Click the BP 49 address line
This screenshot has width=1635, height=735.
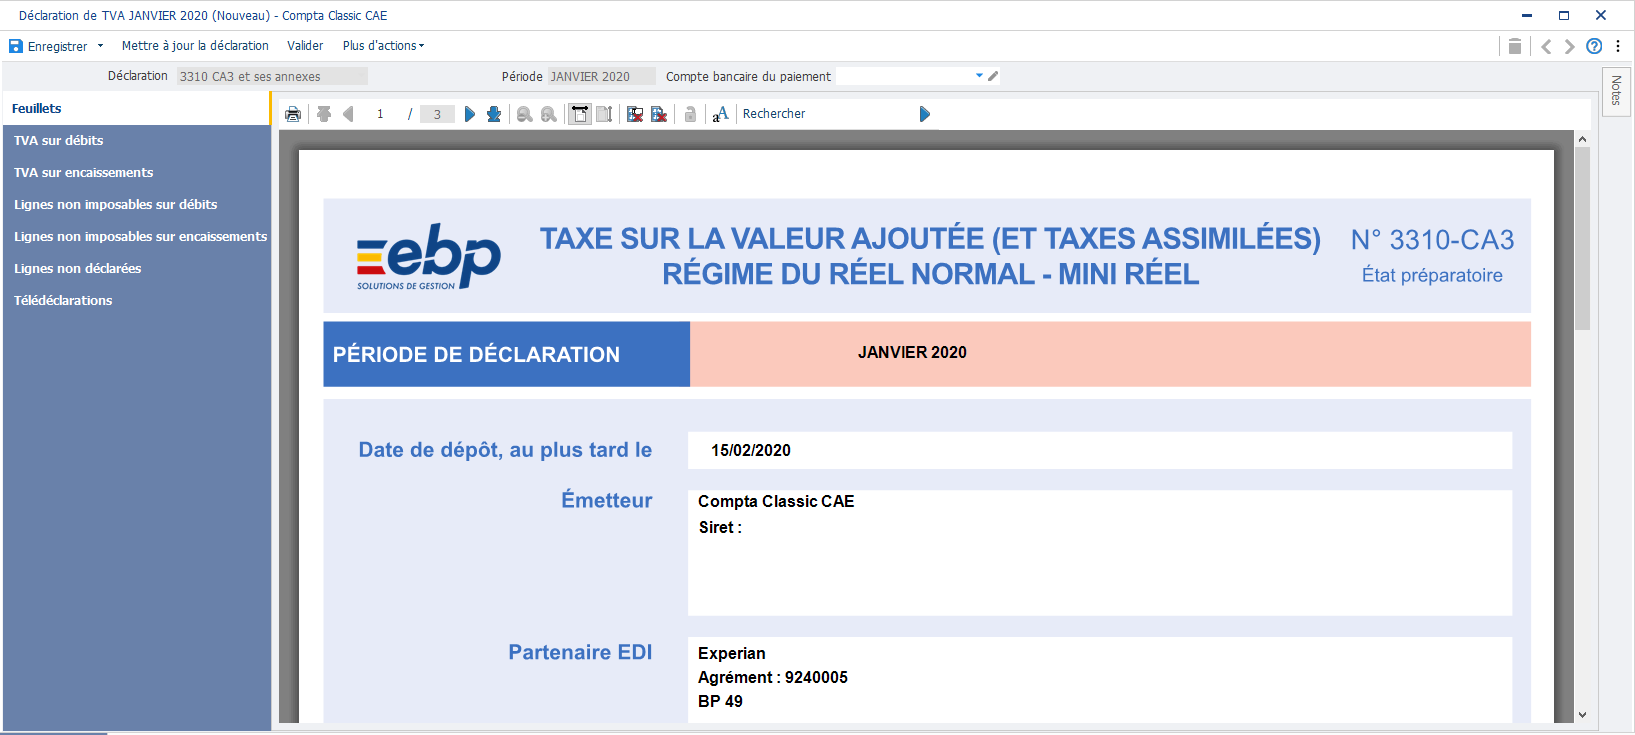point(720,702)
